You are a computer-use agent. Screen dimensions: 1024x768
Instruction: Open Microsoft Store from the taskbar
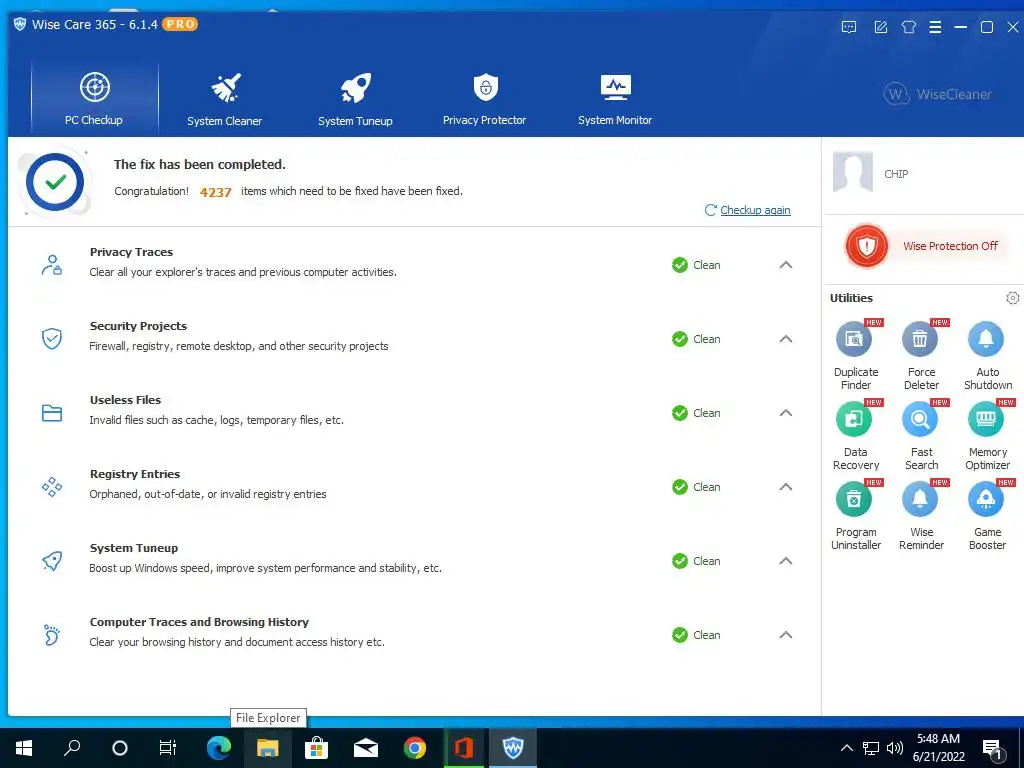[316, 748]
